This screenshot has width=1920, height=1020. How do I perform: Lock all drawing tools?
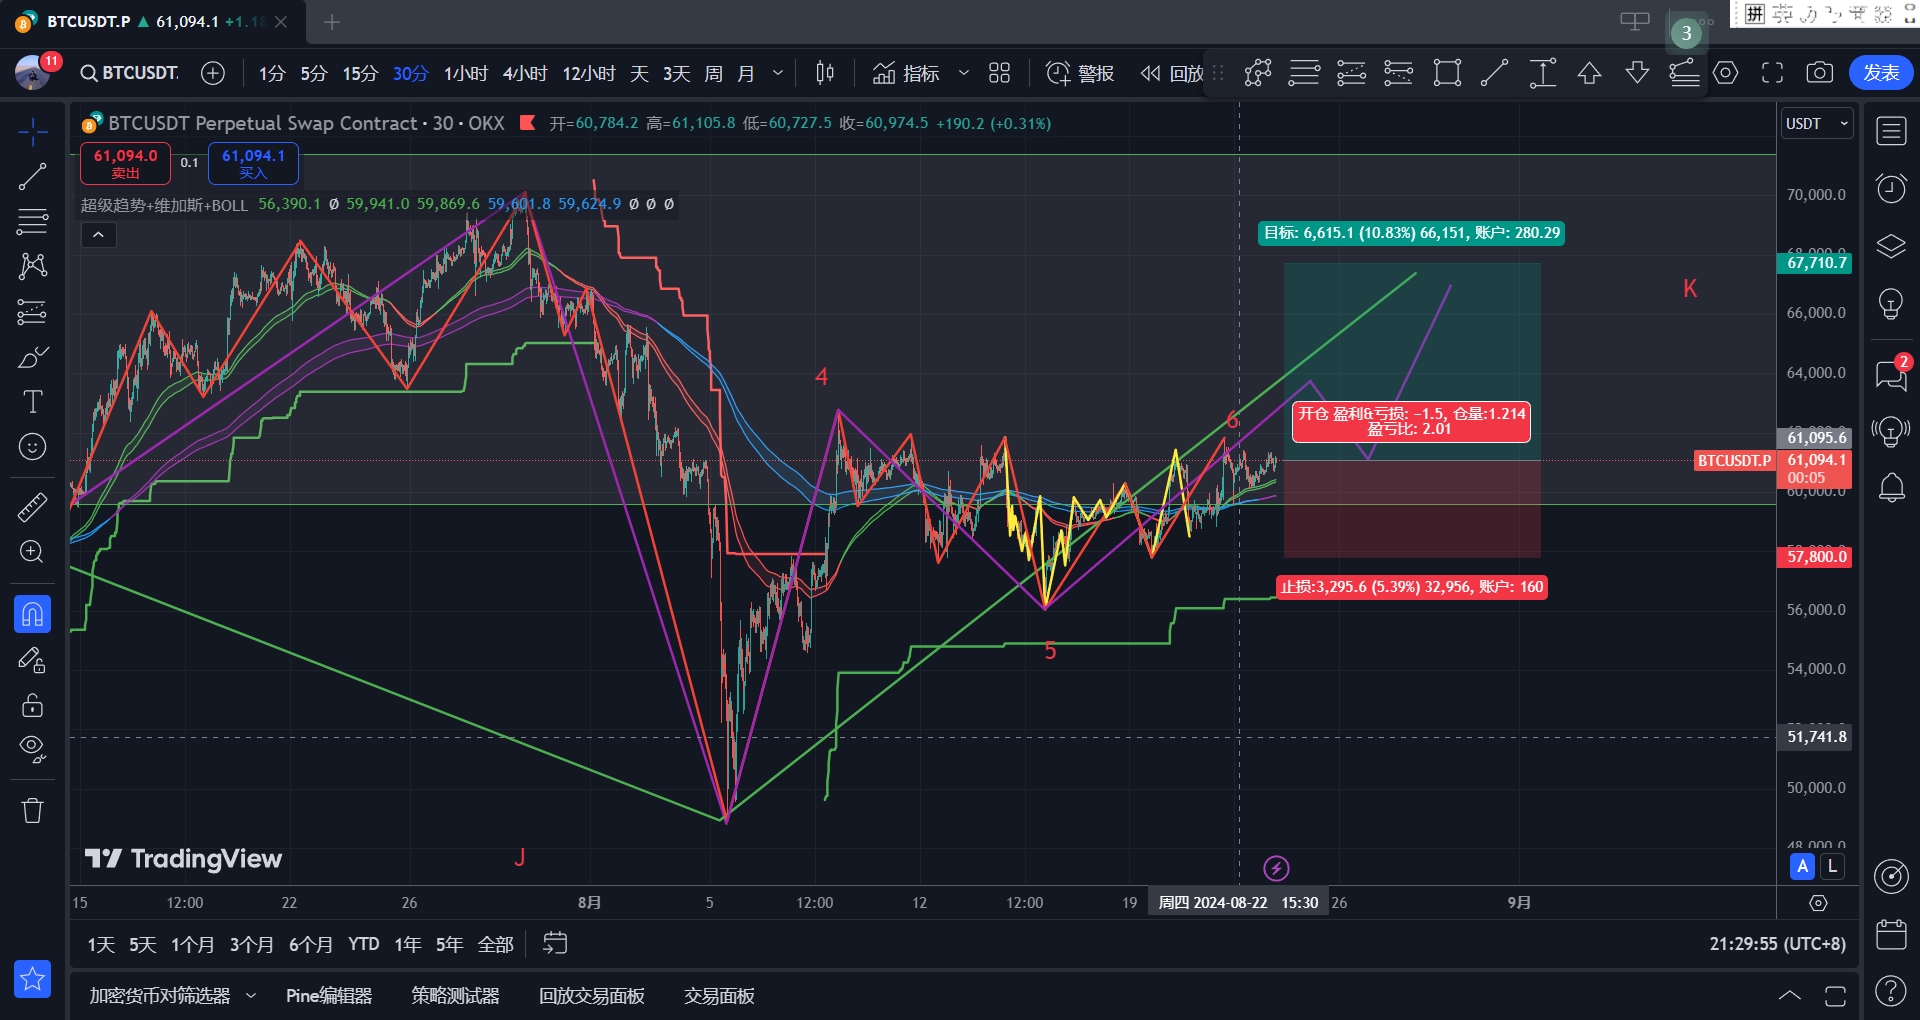(x=32, y=705)
